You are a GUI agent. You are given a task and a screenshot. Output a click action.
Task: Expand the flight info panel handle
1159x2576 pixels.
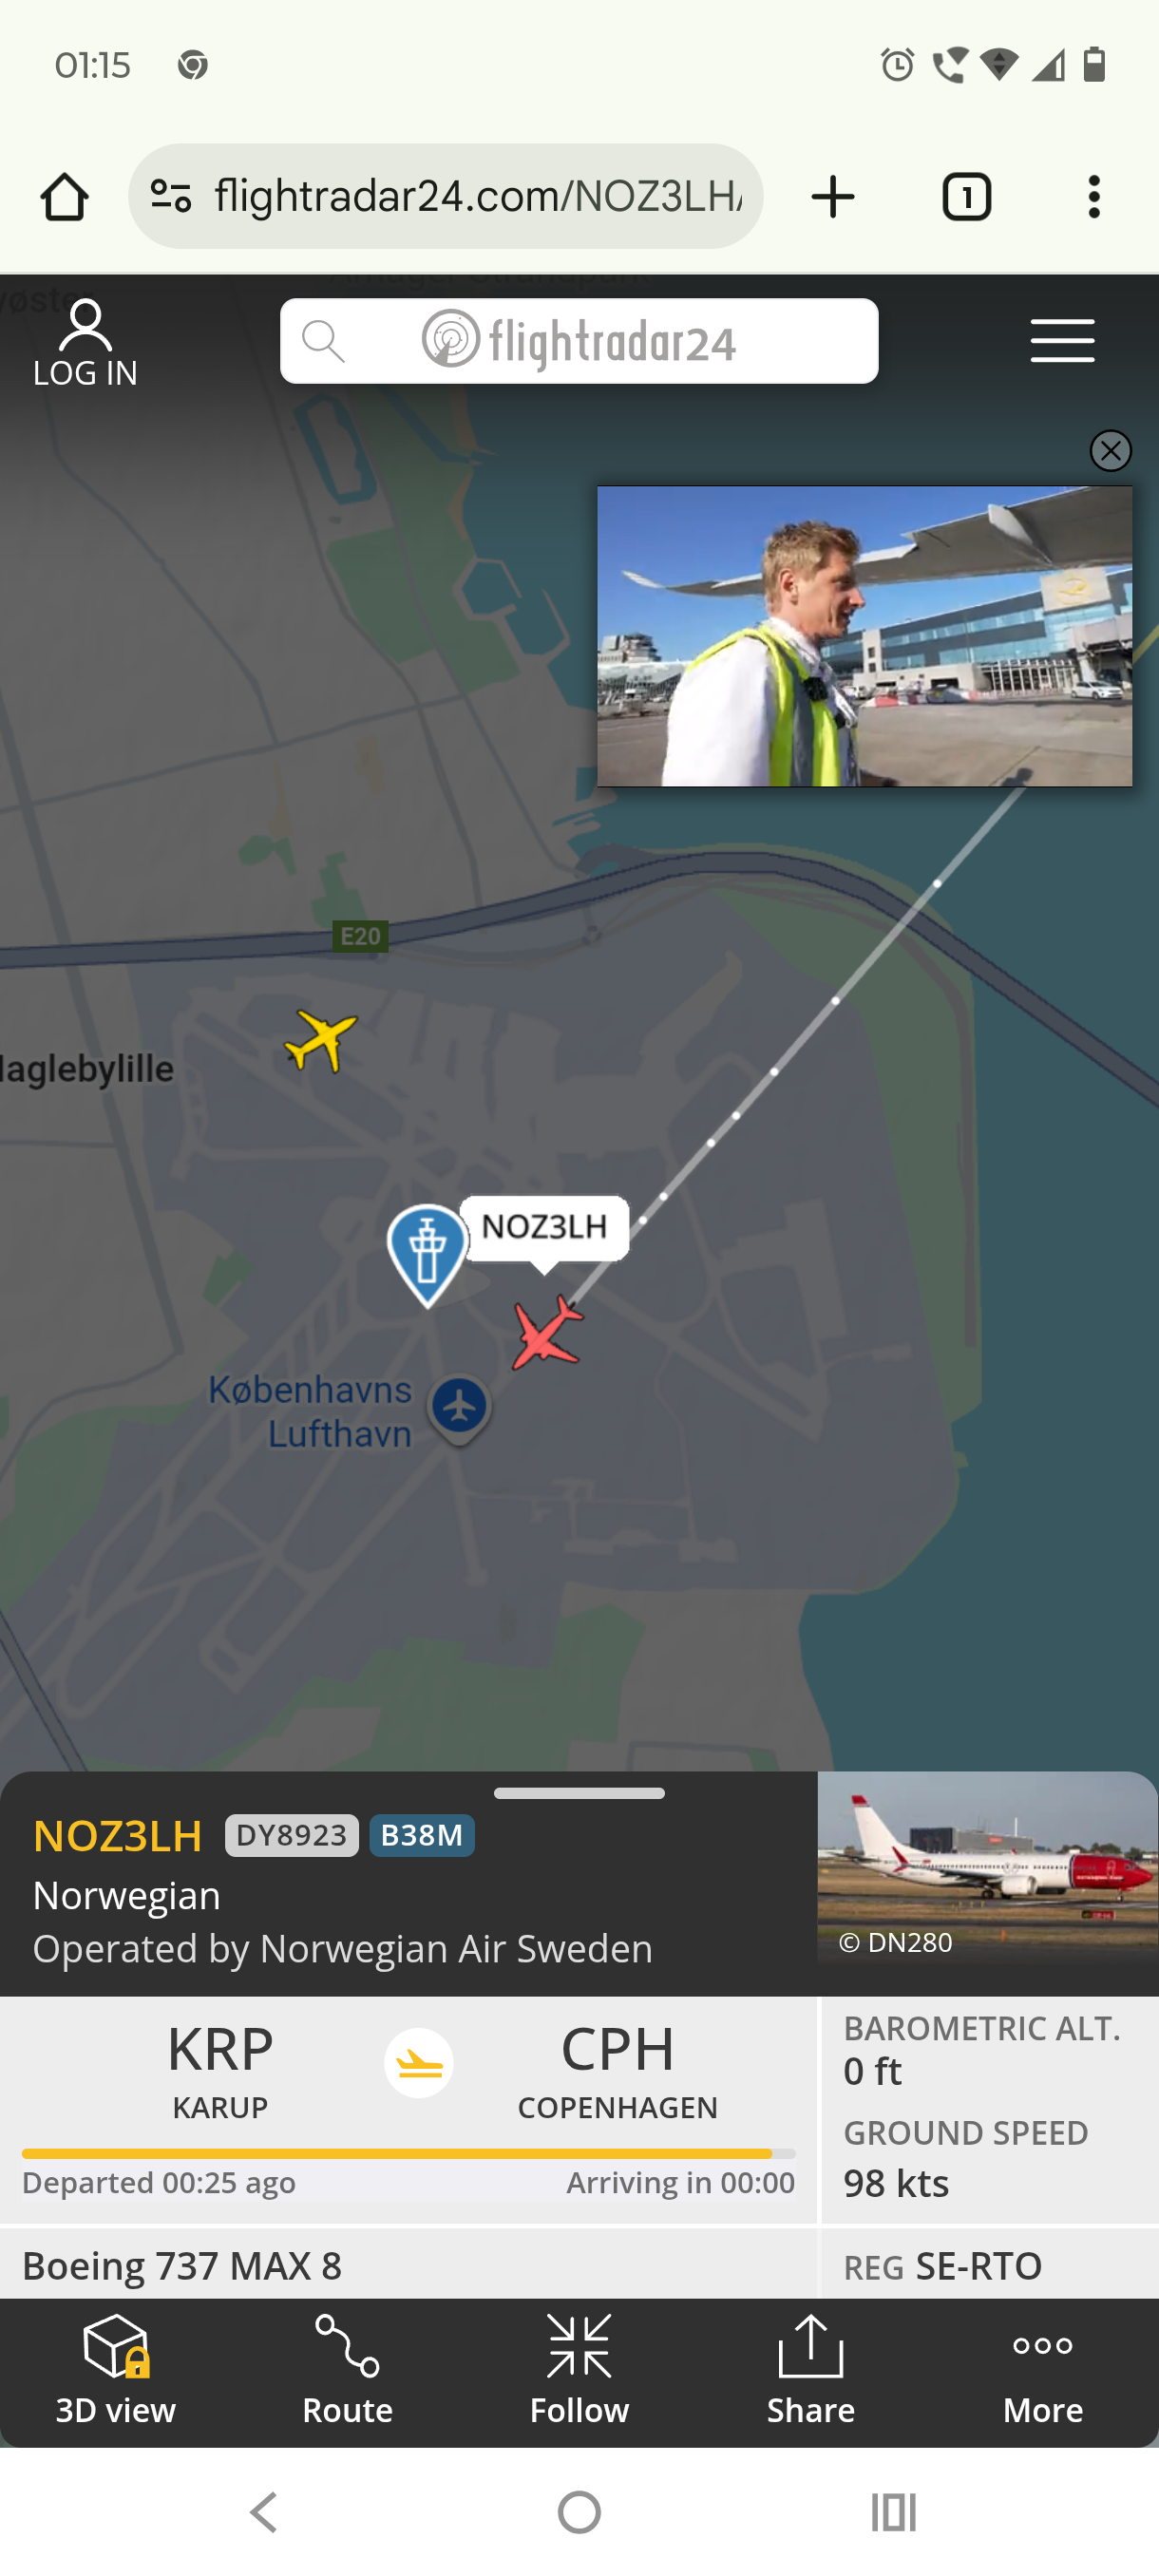point(579,1793)
